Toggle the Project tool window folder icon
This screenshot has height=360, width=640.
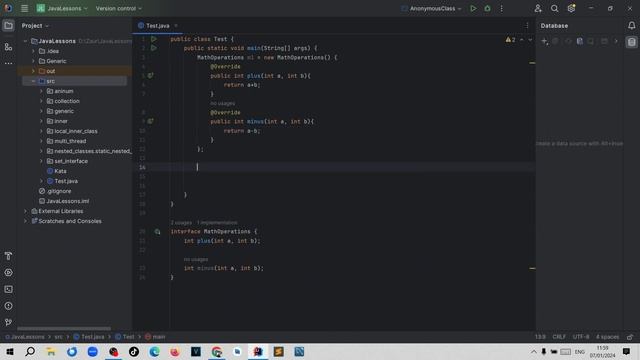pos(8,26)
